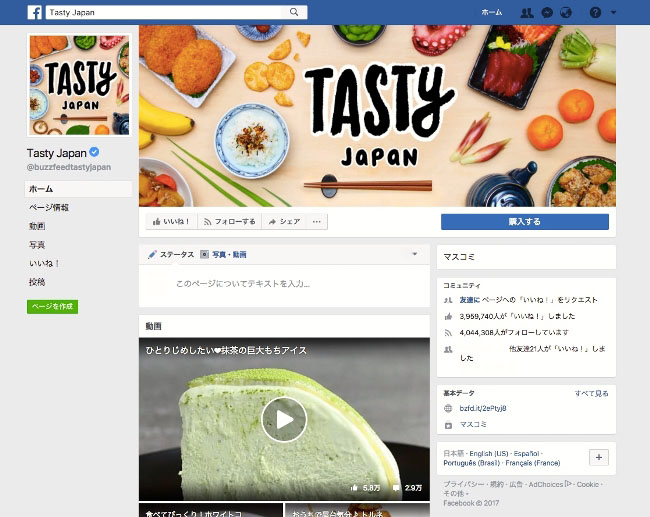Click the follow feed icon beside 4,044,308人
The image size is (650, 517).
tap(448, 333)
